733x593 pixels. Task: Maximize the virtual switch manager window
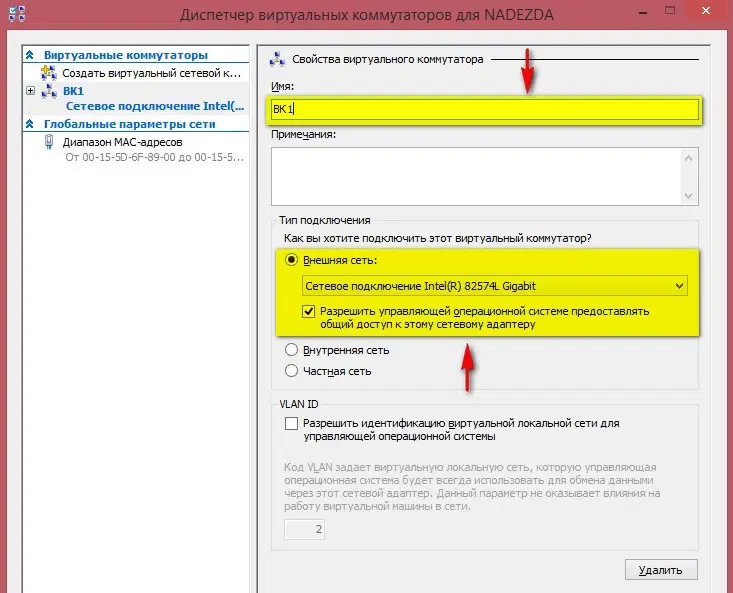point(670,11)
